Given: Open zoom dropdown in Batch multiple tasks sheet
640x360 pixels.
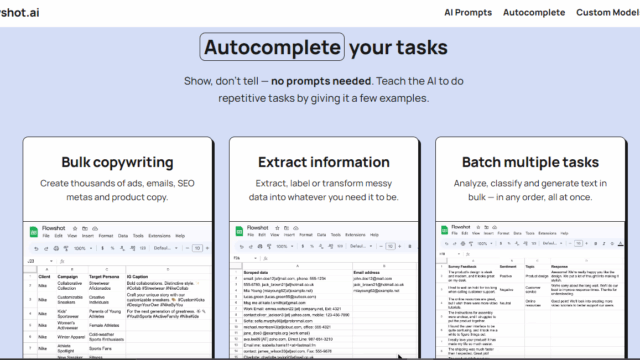Looking at the screenshot, I should [x=485, y=244].
